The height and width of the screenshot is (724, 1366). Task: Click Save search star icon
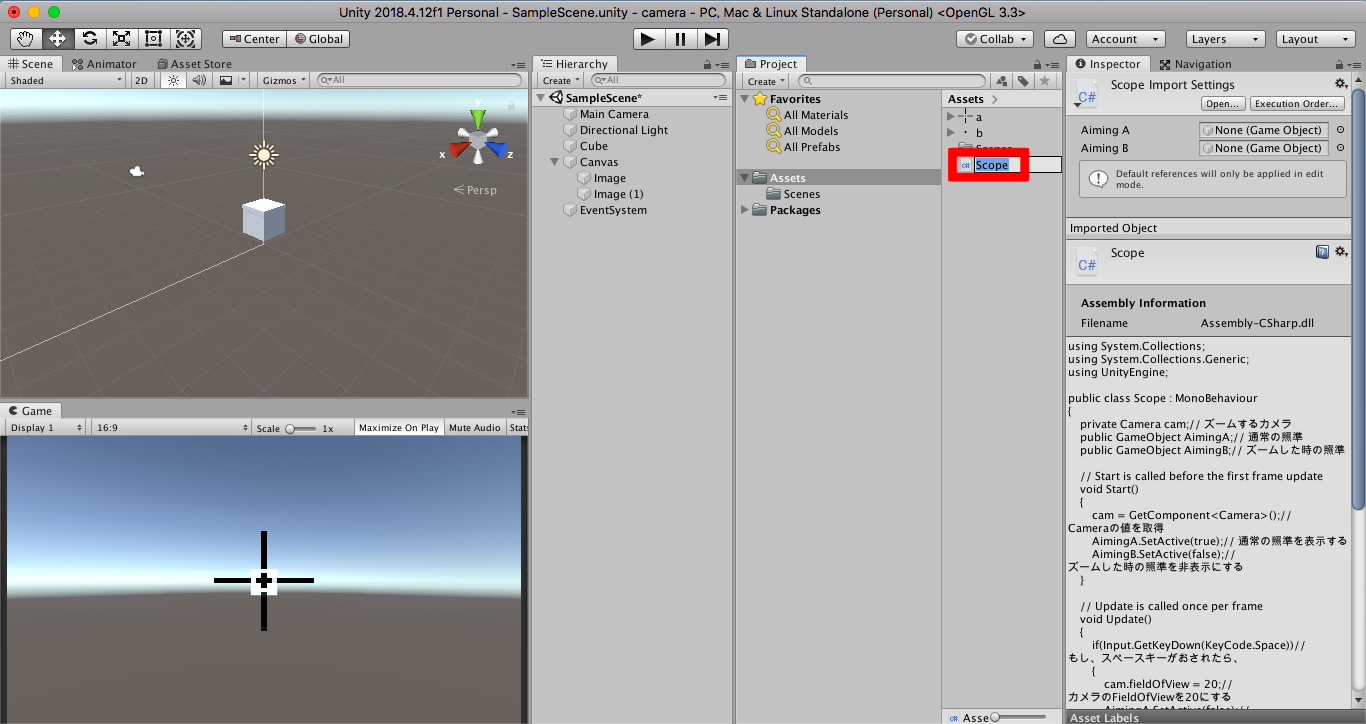tap(1045, 81)
